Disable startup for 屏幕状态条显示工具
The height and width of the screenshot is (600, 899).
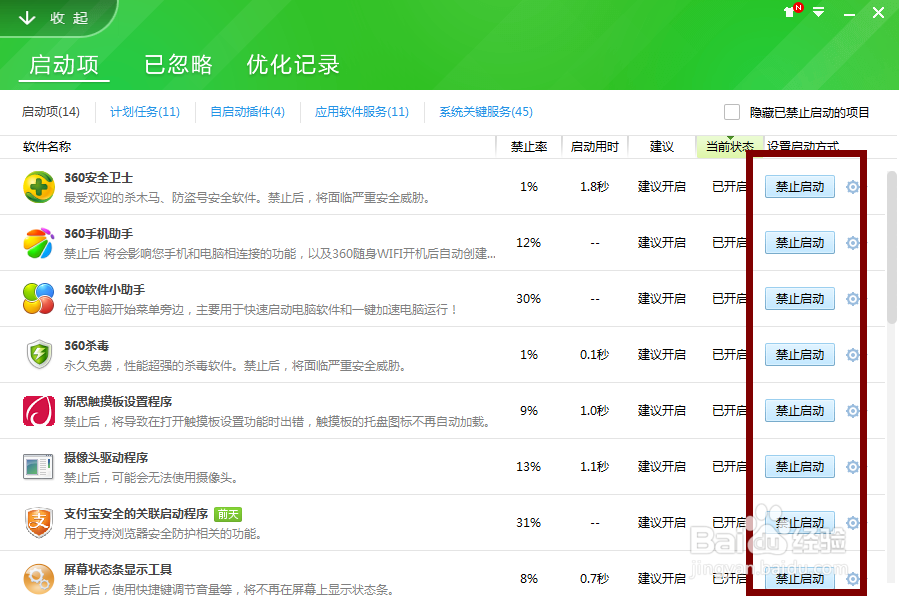(x=800, y=578)
